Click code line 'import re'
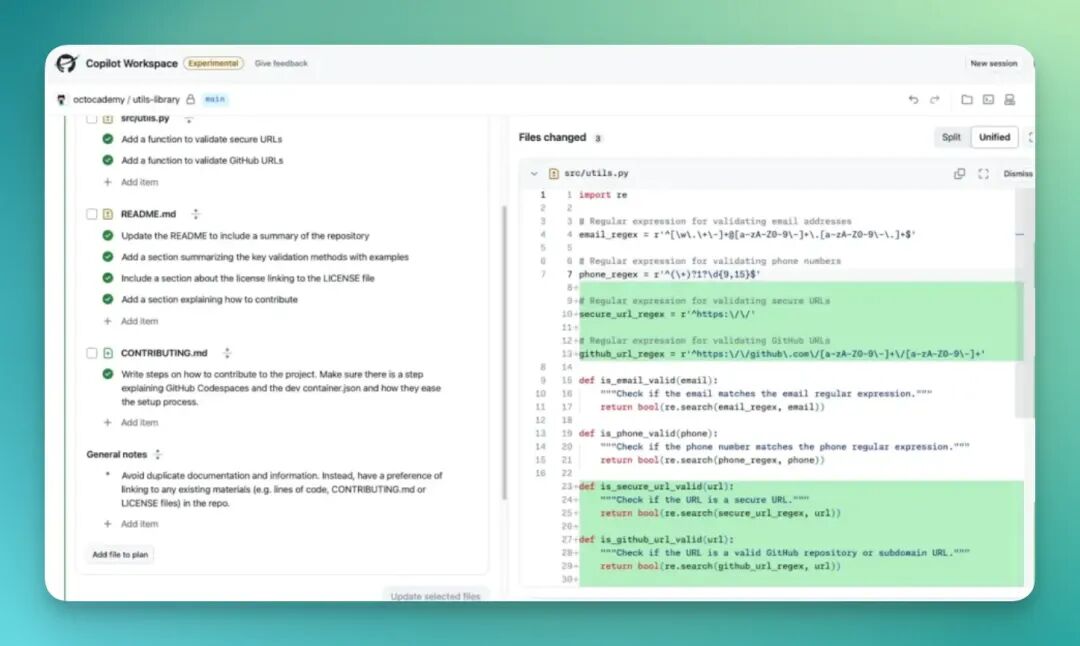Viewport: 1080px width, 646px height. click(603, 195)
